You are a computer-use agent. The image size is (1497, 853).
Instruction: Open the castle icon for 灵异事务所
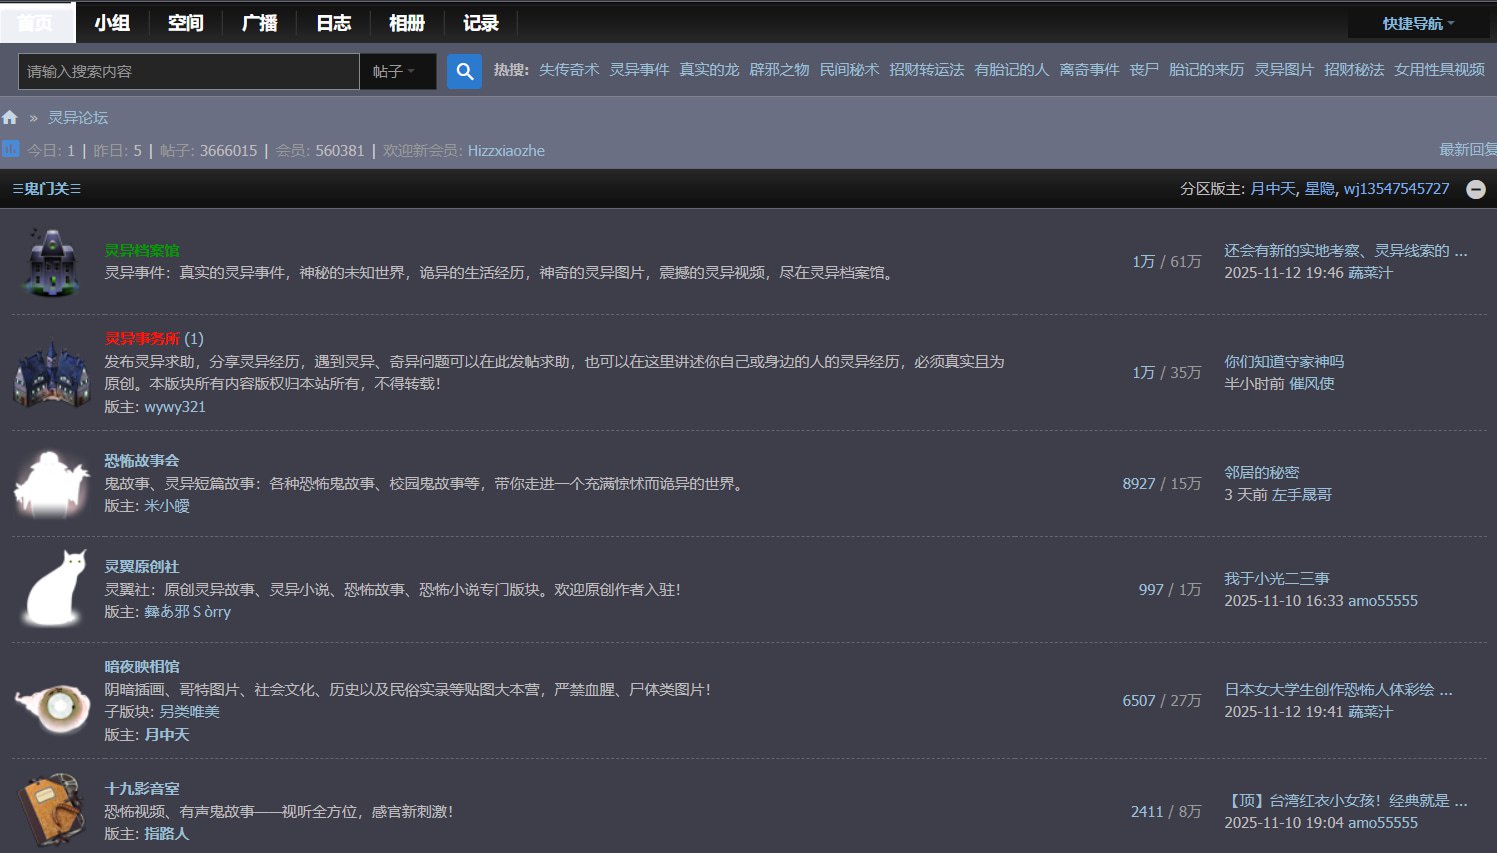[x=50, y=373]
